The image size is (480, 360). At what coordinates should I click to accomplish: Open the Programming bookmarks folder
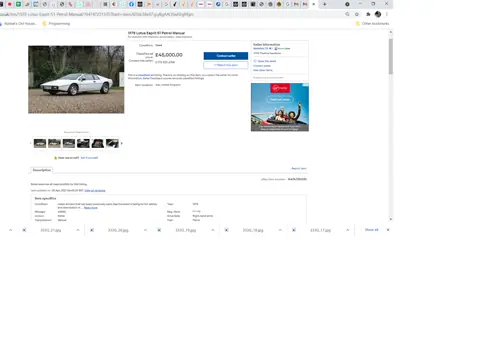tap(56, 24)
